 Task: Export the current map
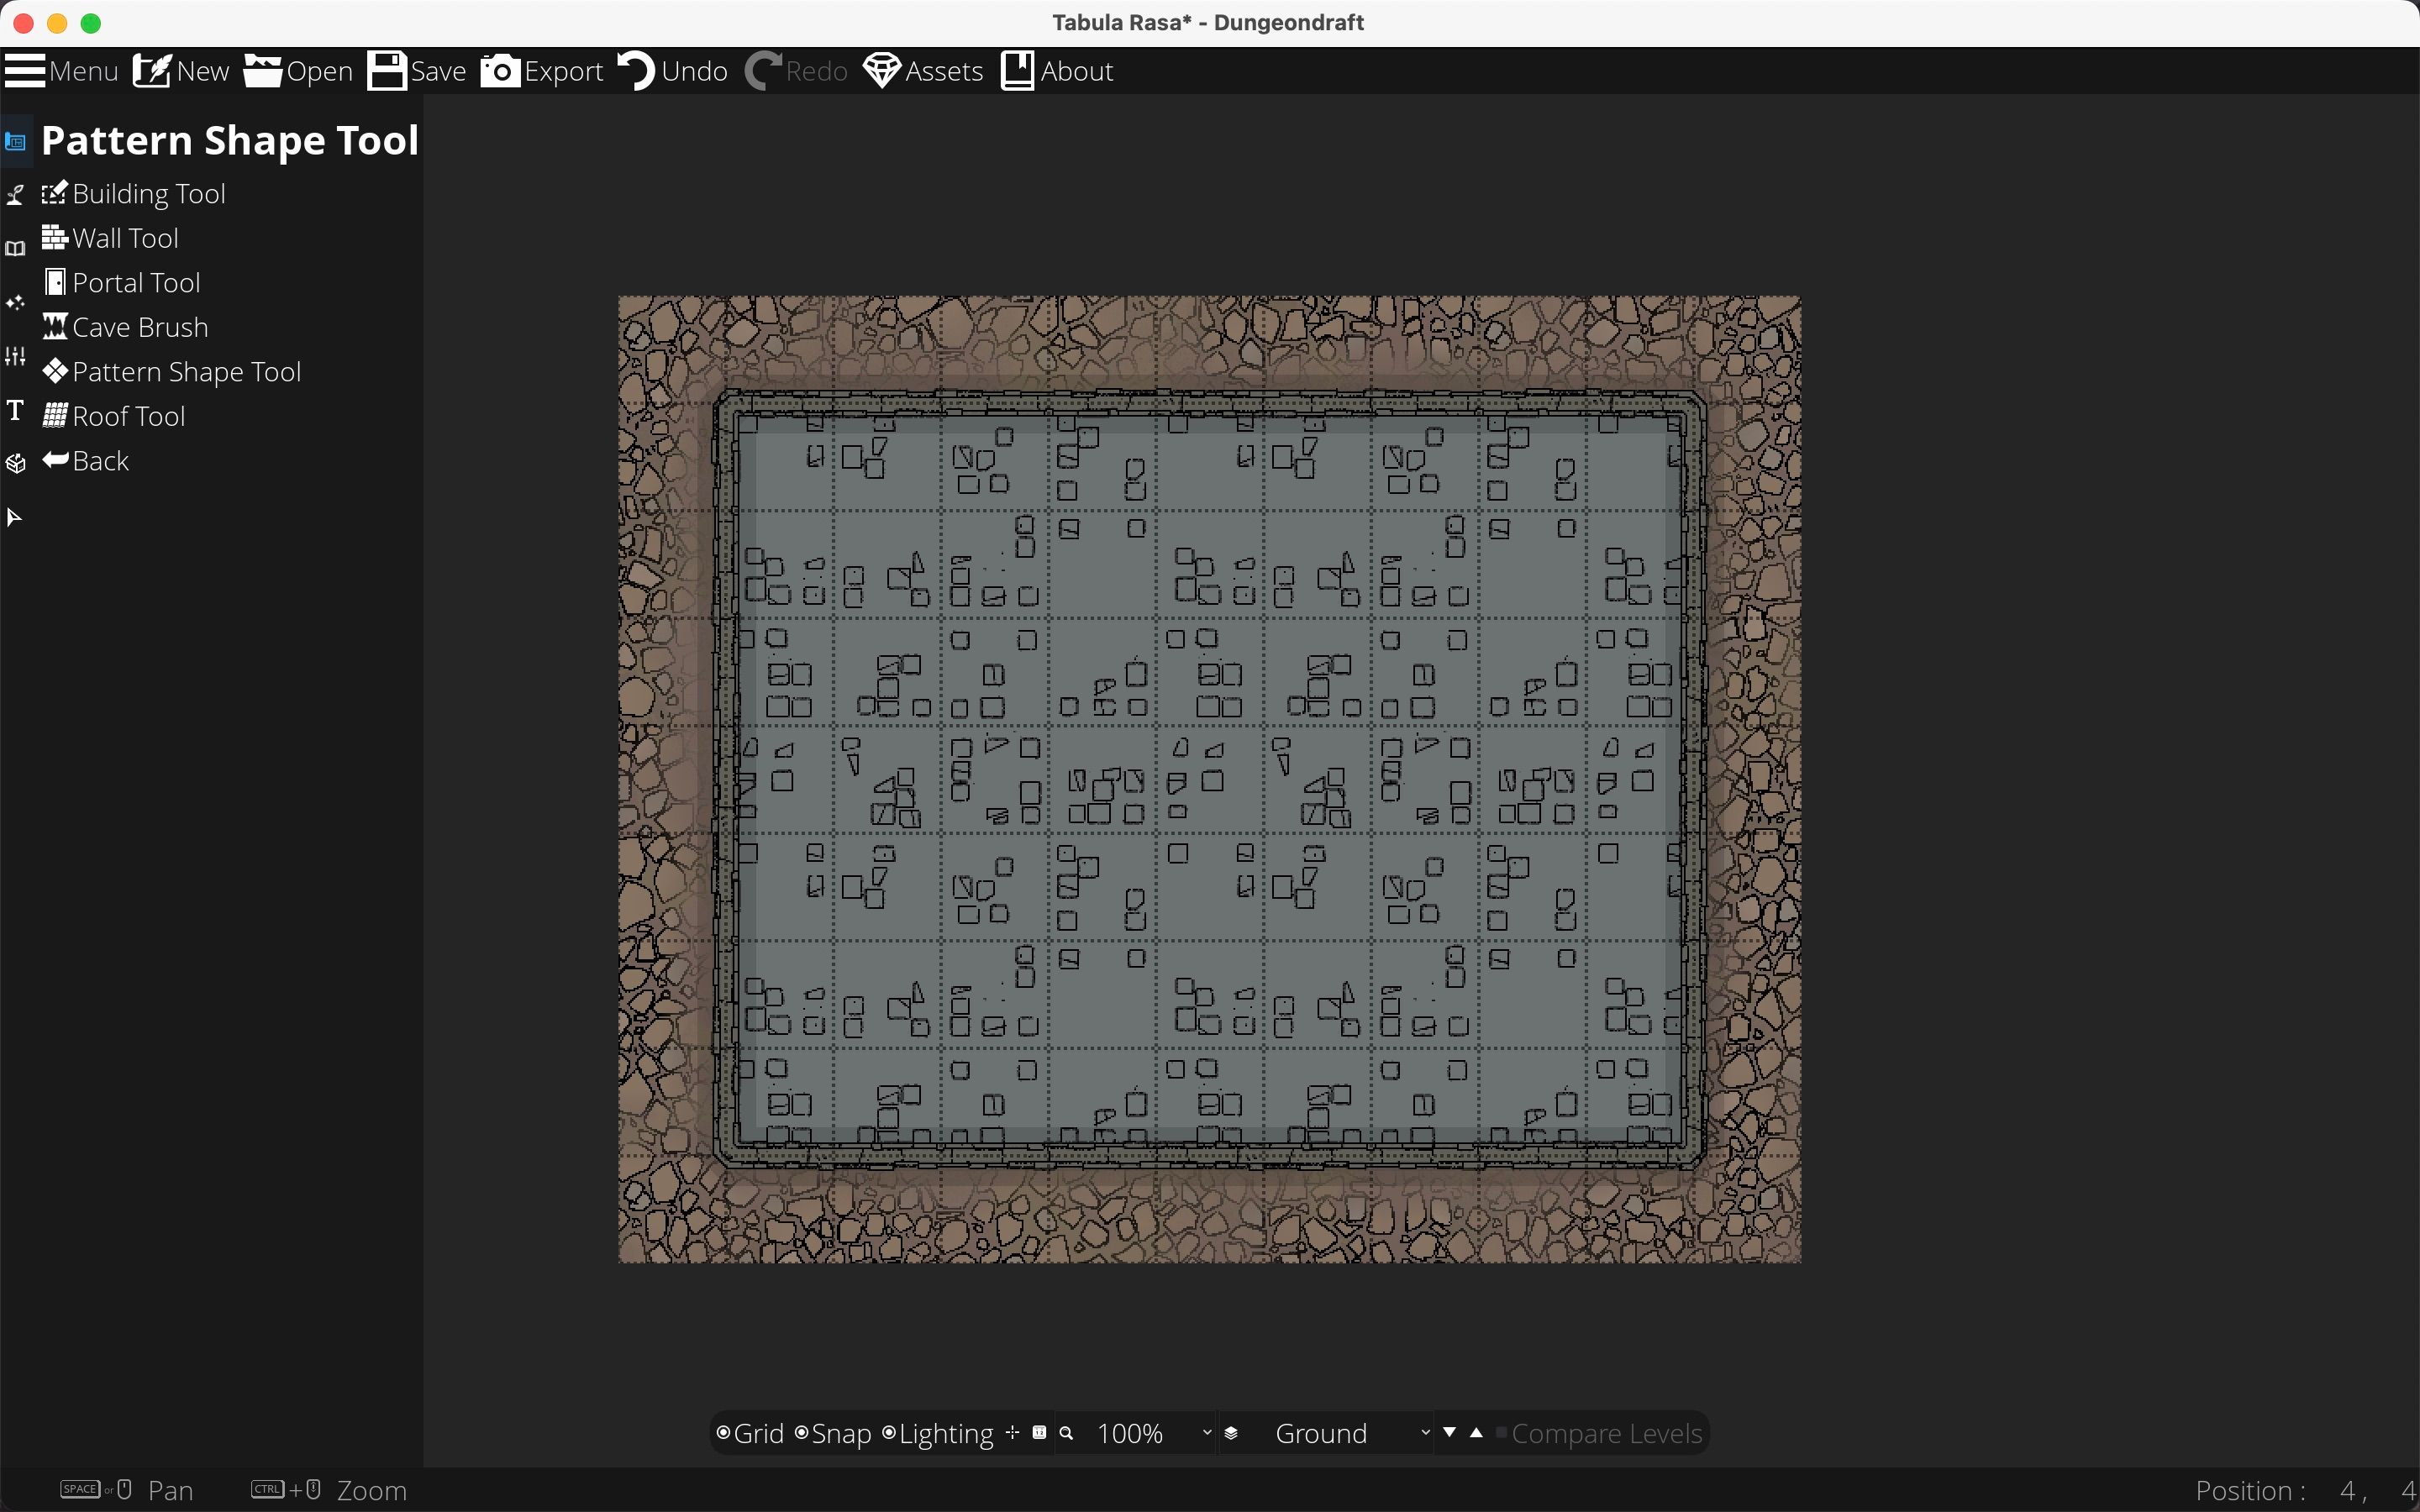coord(541,71)
